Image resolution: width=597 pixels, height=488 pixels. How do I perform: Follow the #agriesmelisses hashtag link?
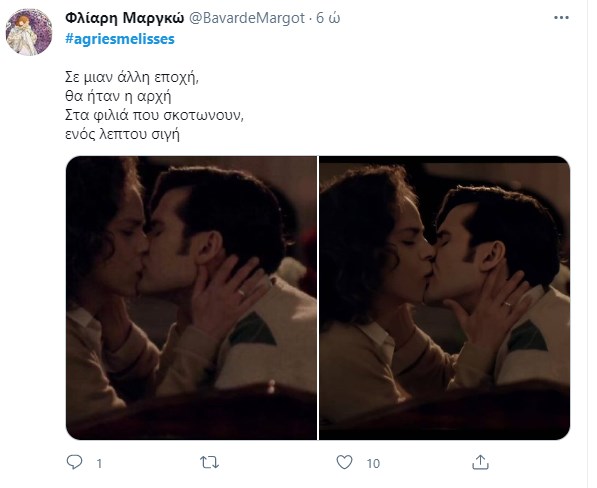point(120,39)
